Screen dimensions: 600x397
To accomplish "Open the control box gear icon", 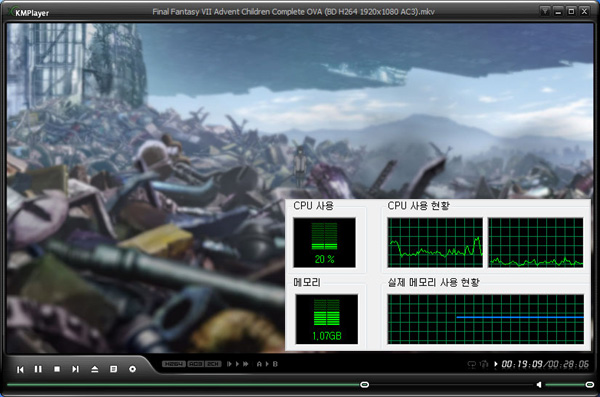I will (132, 369).
